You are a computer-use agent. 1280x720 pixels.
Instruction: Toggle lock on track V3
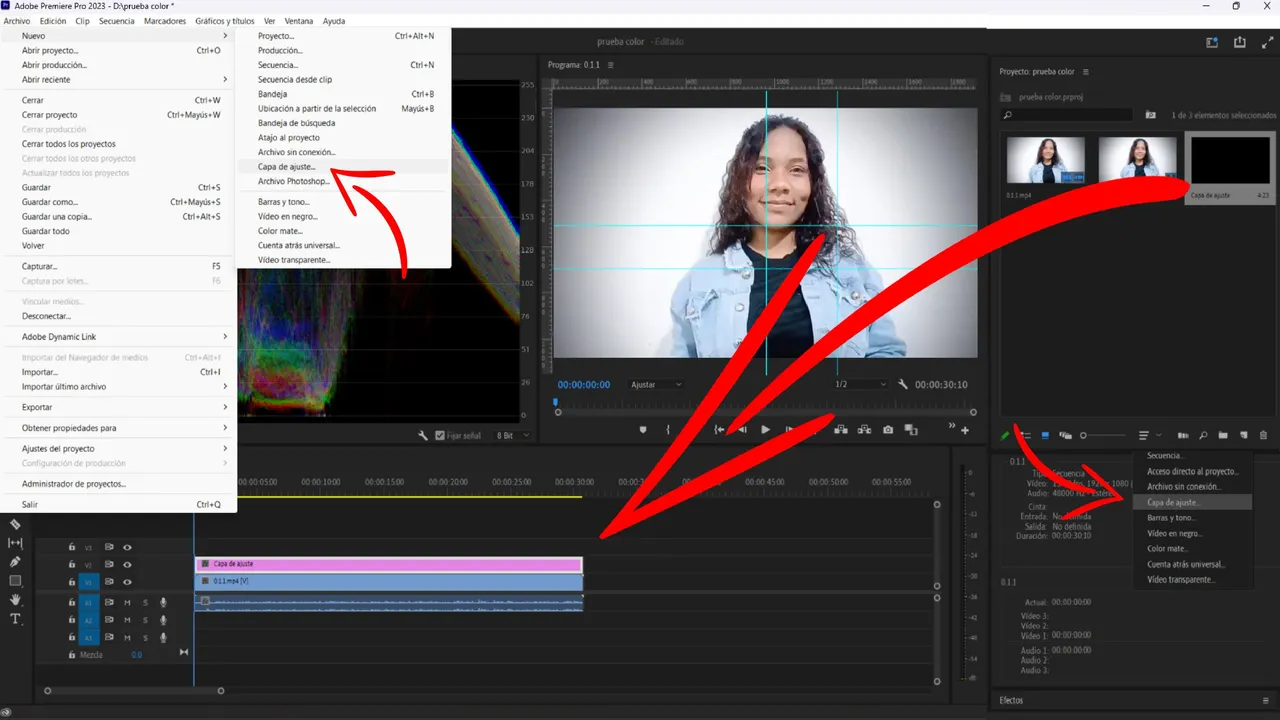click(72, 548)
